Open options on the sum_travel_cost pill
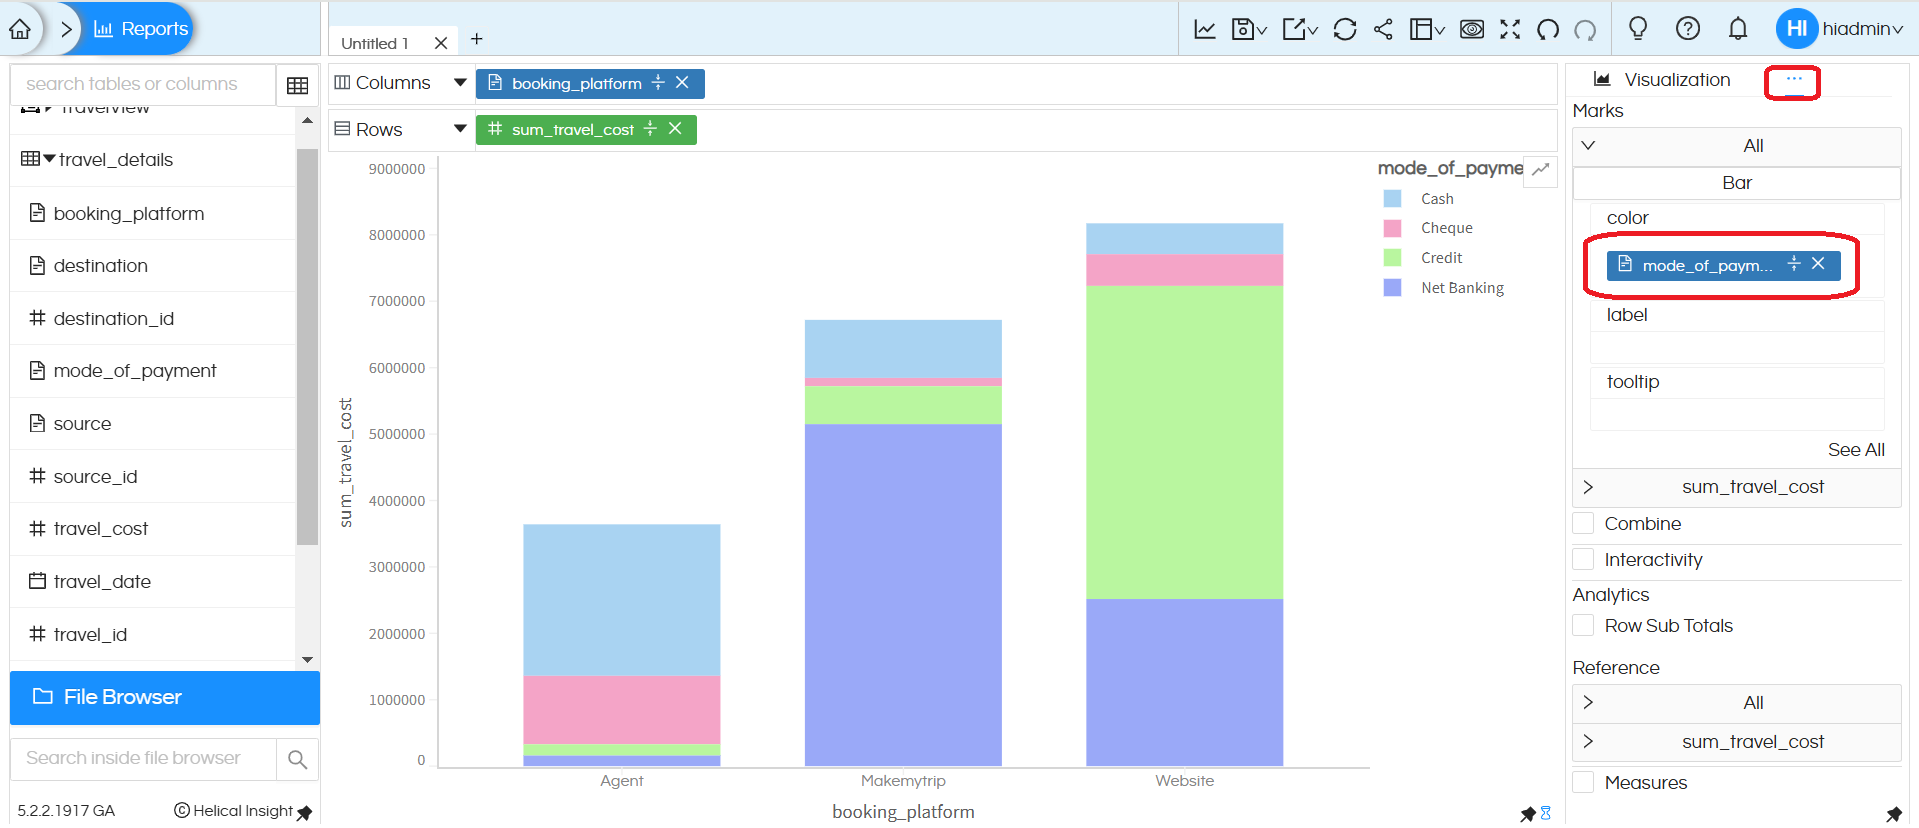 651,129
